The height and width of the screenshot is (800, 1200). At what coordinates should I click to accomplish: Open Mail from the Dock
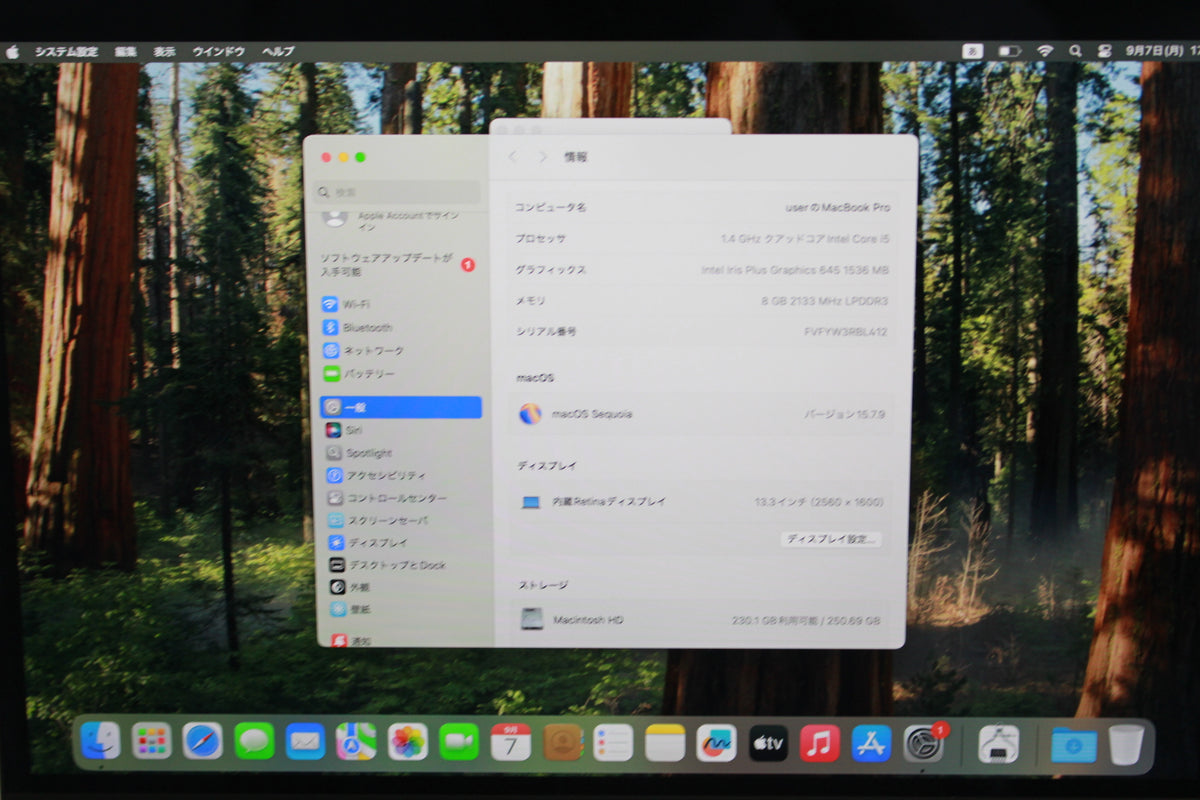point(305,741)
